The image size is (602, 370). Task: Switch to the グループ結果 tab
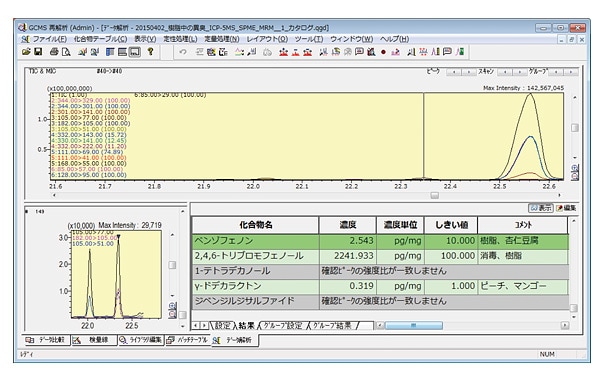pyautogui.click(x=332, y=325)
